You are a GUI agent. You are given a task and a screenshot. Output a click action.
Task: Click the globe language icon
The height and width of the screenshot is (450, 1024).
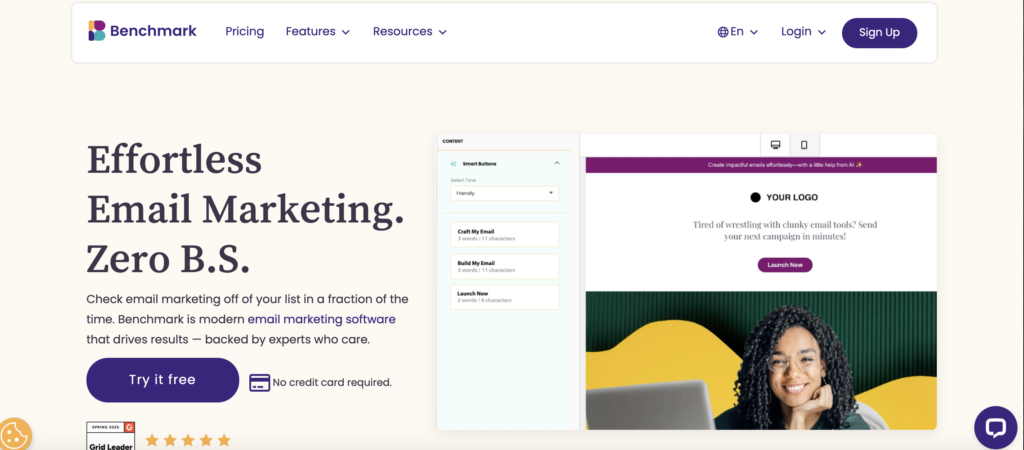click(x=723, y=32)
